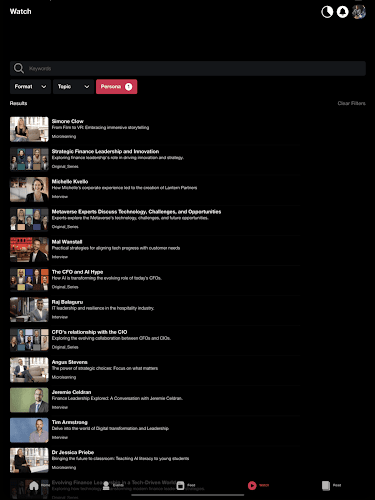
Task: Select Strategic Finance Leadership and Innovation title
Action: pyautogui.click(x=105, y=151)
